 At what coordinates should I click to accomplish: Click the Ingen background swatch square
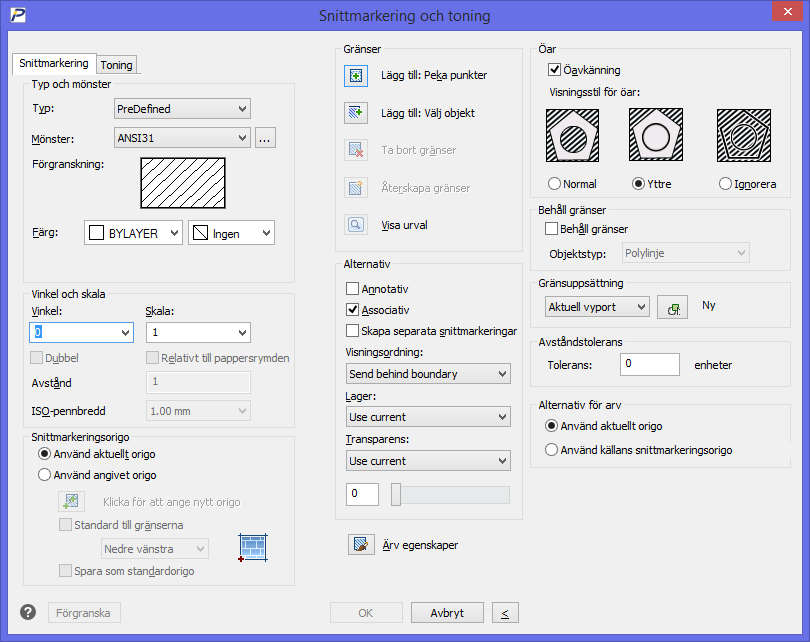[200, 233]
